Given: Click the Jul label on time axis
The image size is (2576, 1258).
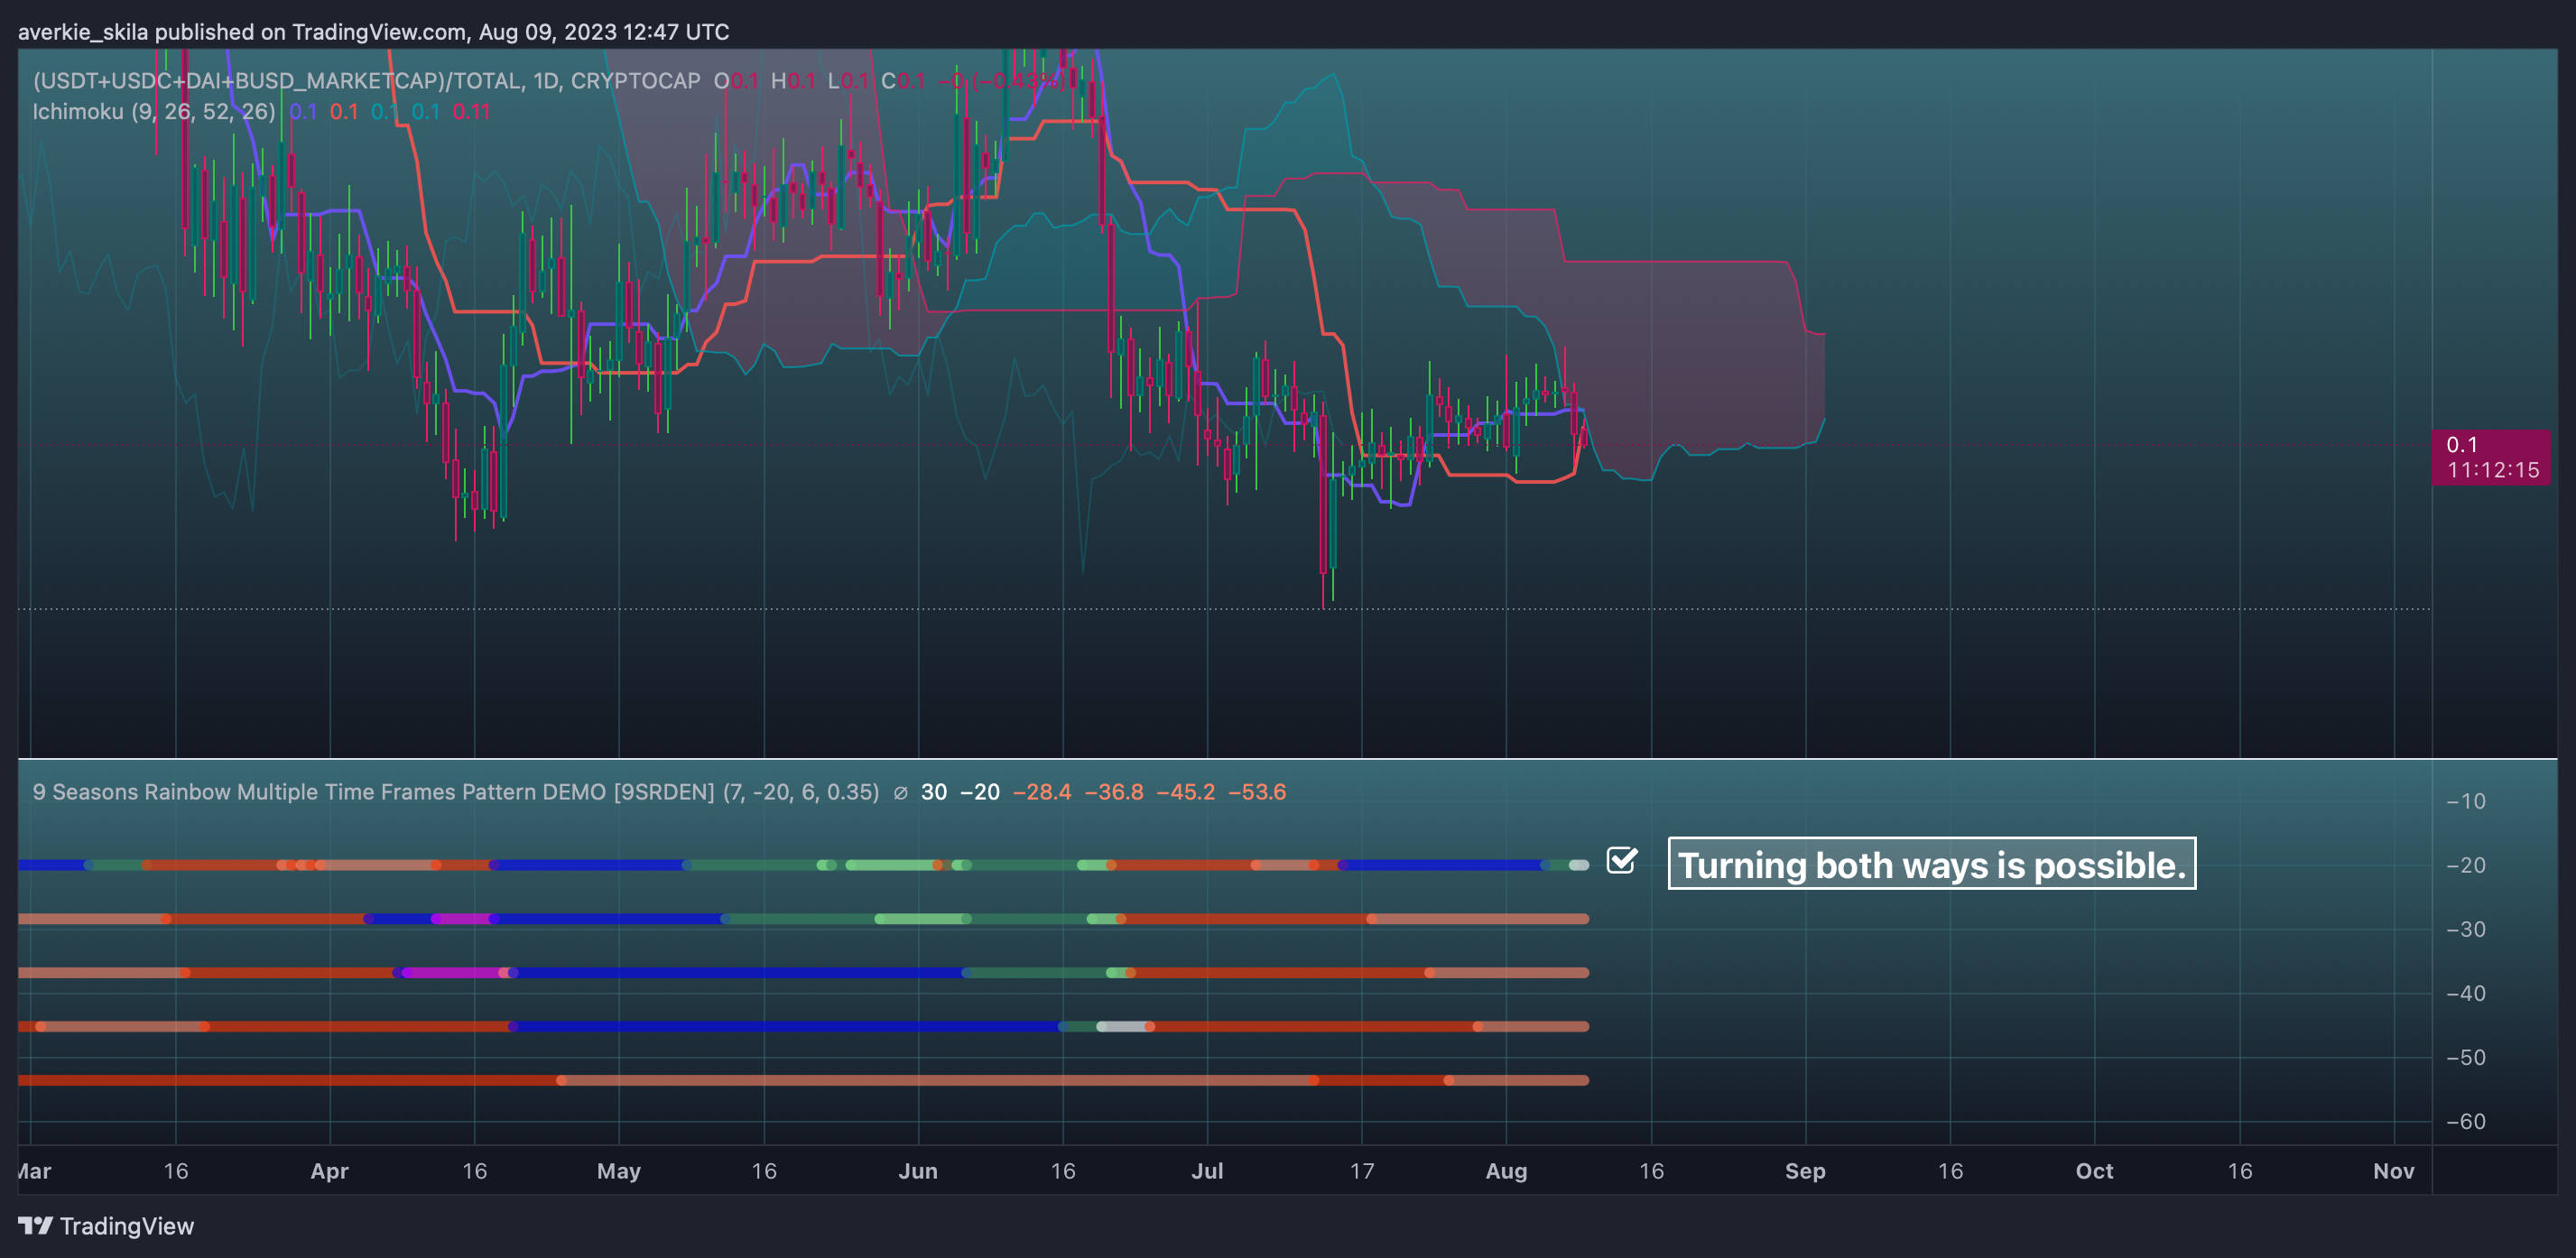Looking at the screenshot, I should 1207,1170.
